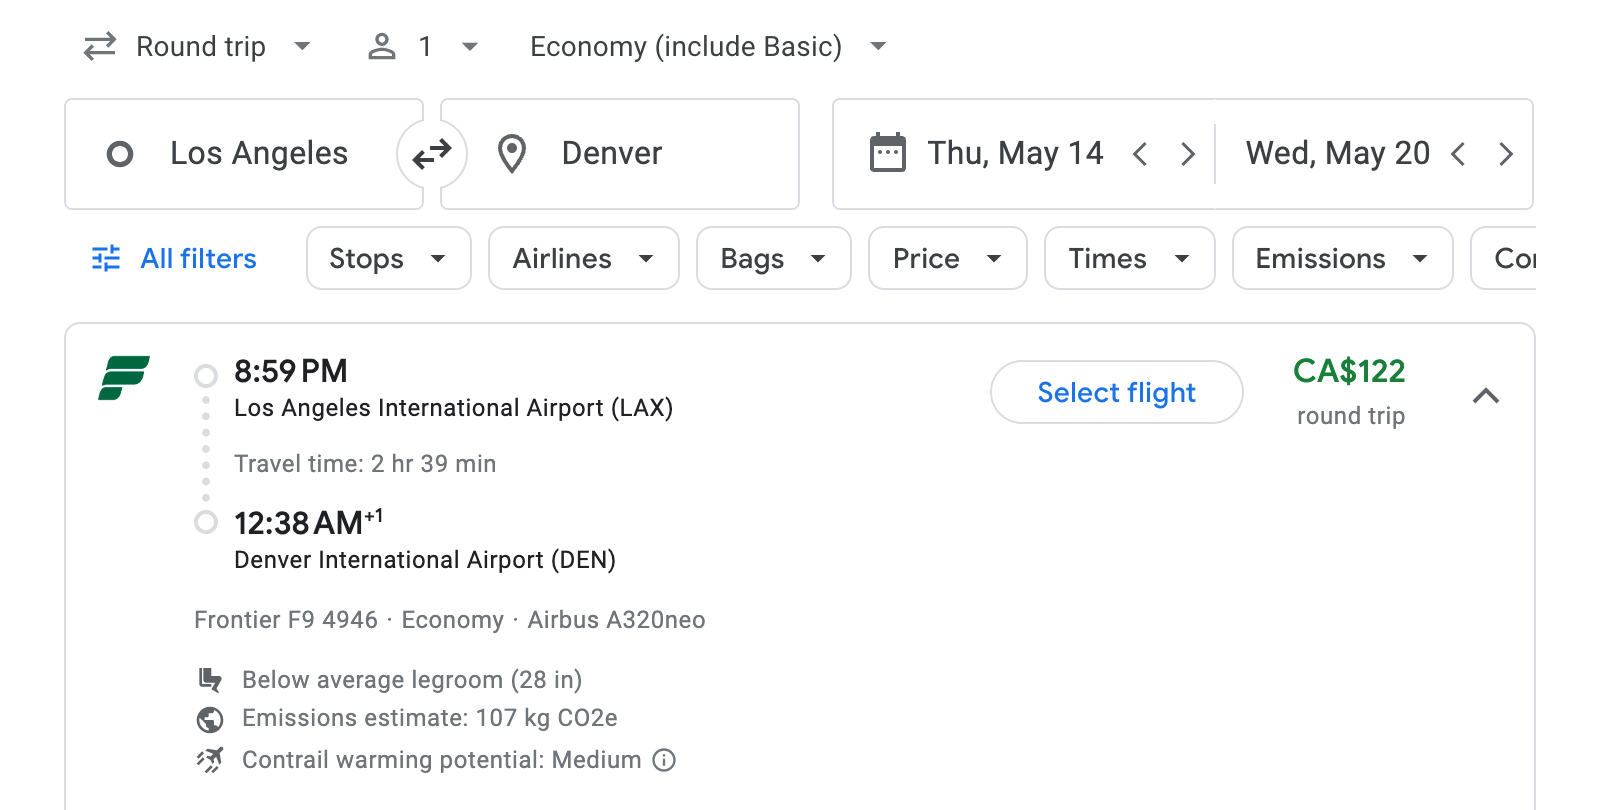Select the previous return date arrow
The width and height of the screenshot is (1600, 810).
pos(1460,153)
